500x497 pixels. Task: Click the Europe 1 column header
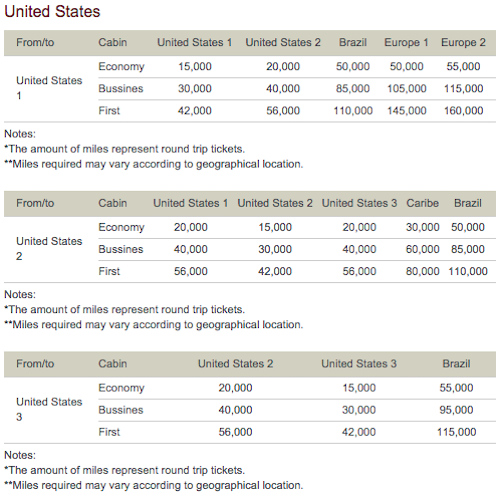point(406,42)
